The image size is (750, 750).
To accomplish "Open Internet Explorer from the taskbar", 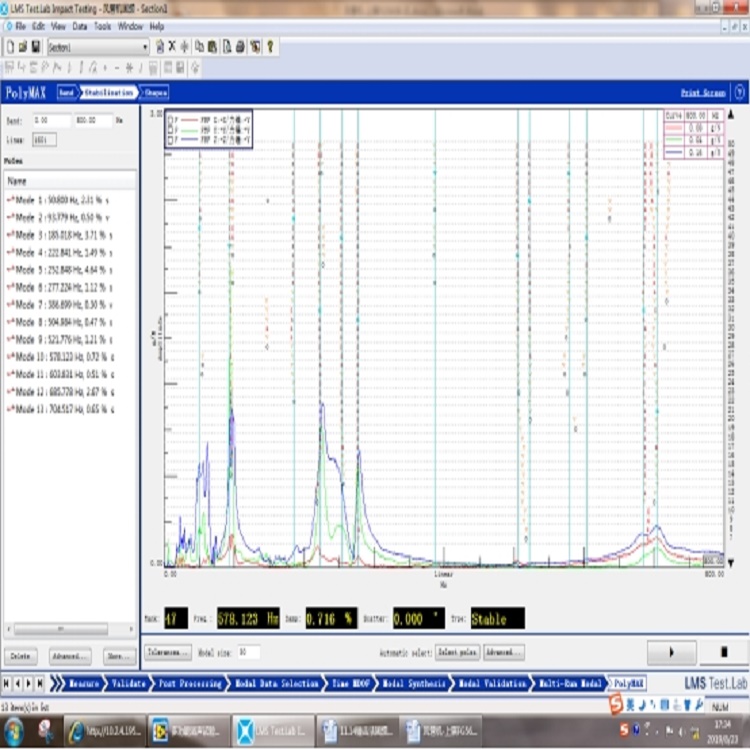I will coord(105,732).
